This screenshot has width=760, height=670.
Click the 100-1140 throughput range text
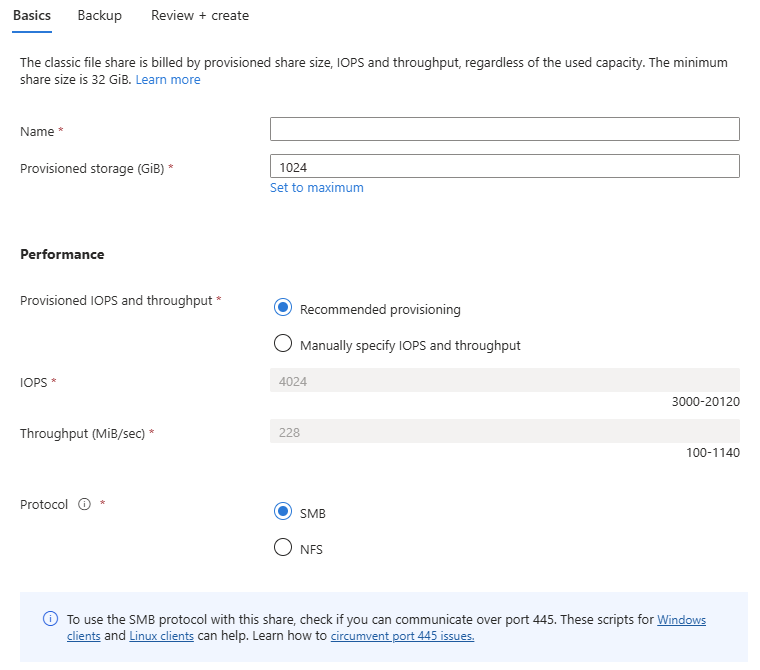(x=712, y=453)
